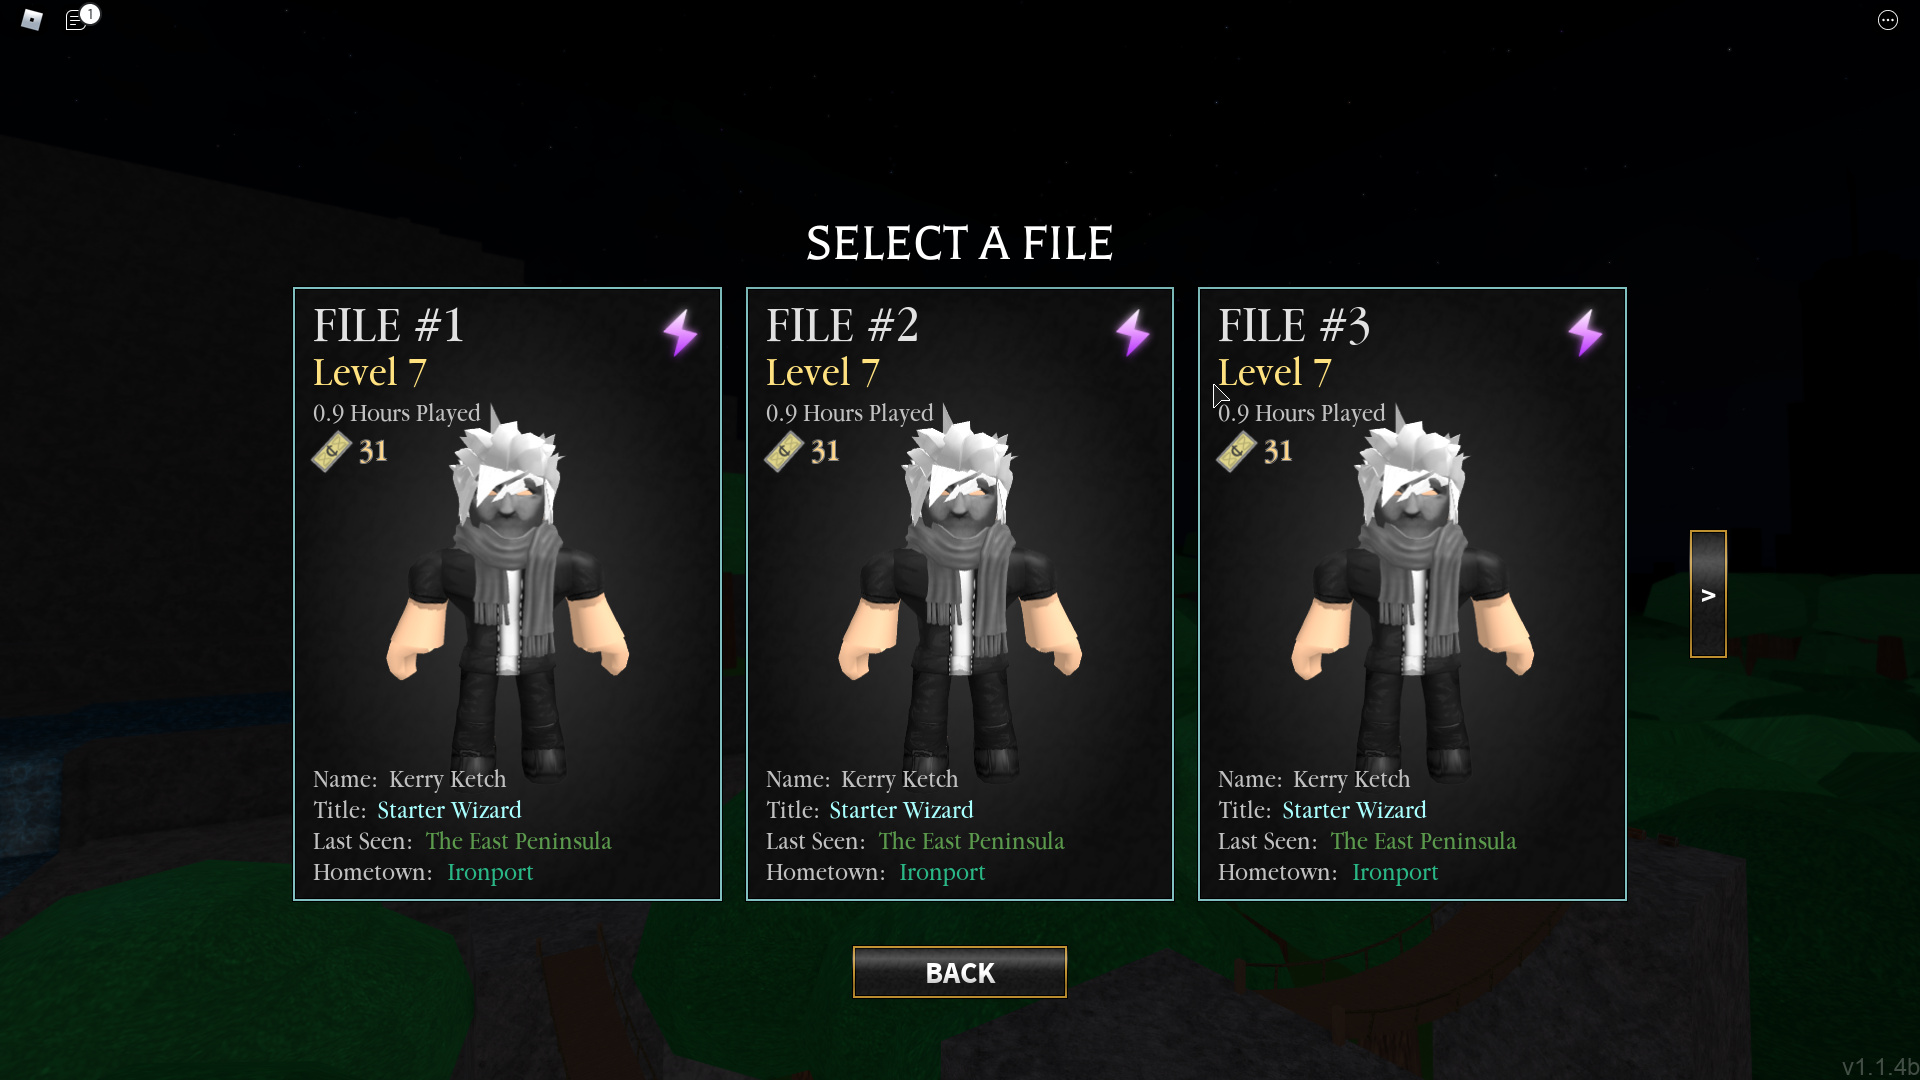Click The East Peninsula on File #2
Image resolution: width=1920 pixels, height=1080 pixels.
[x=971, y=841]
